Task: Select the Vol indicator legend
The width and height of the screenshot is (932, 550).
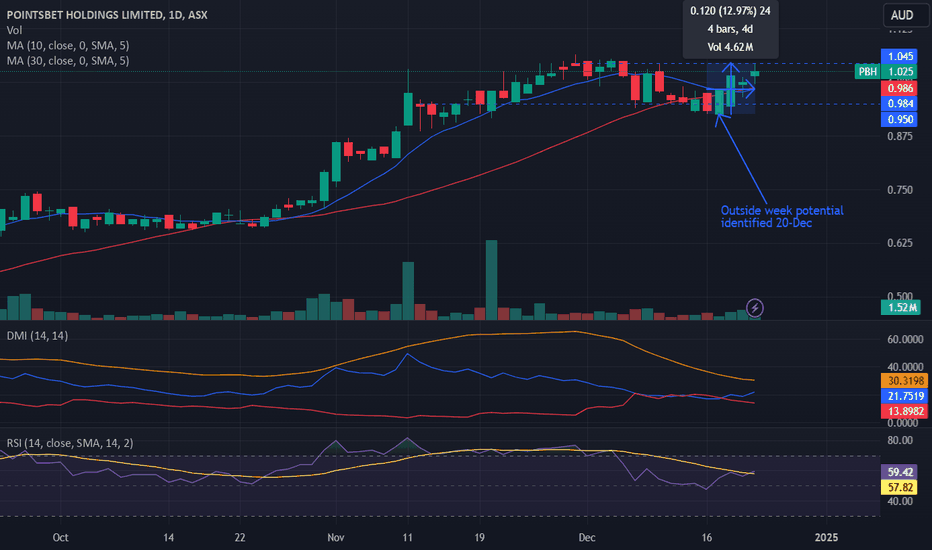Action: (14, 30)
